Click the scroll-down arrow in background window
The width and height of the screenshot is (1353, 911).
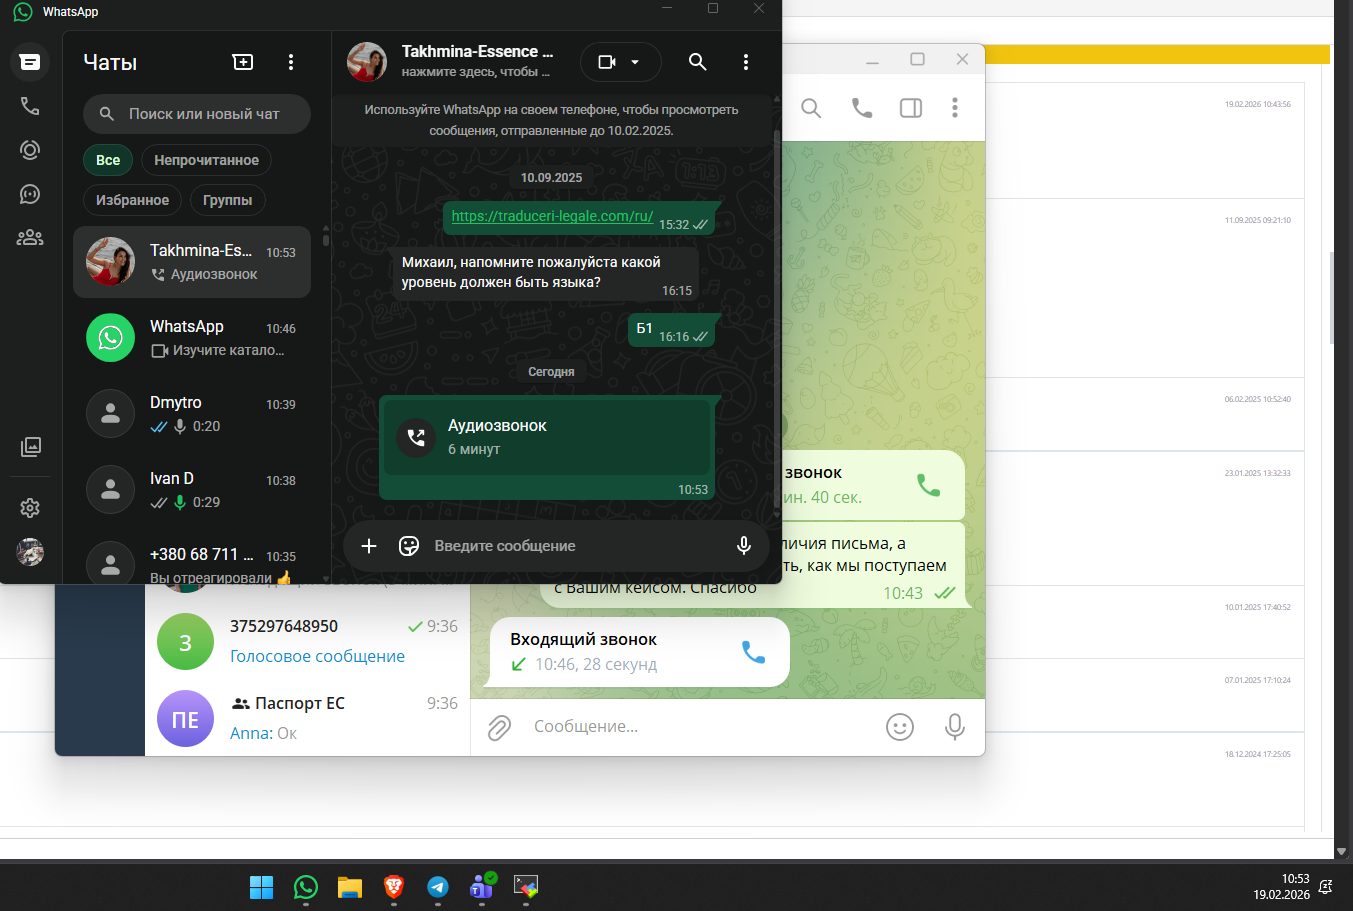(1342, 851)
